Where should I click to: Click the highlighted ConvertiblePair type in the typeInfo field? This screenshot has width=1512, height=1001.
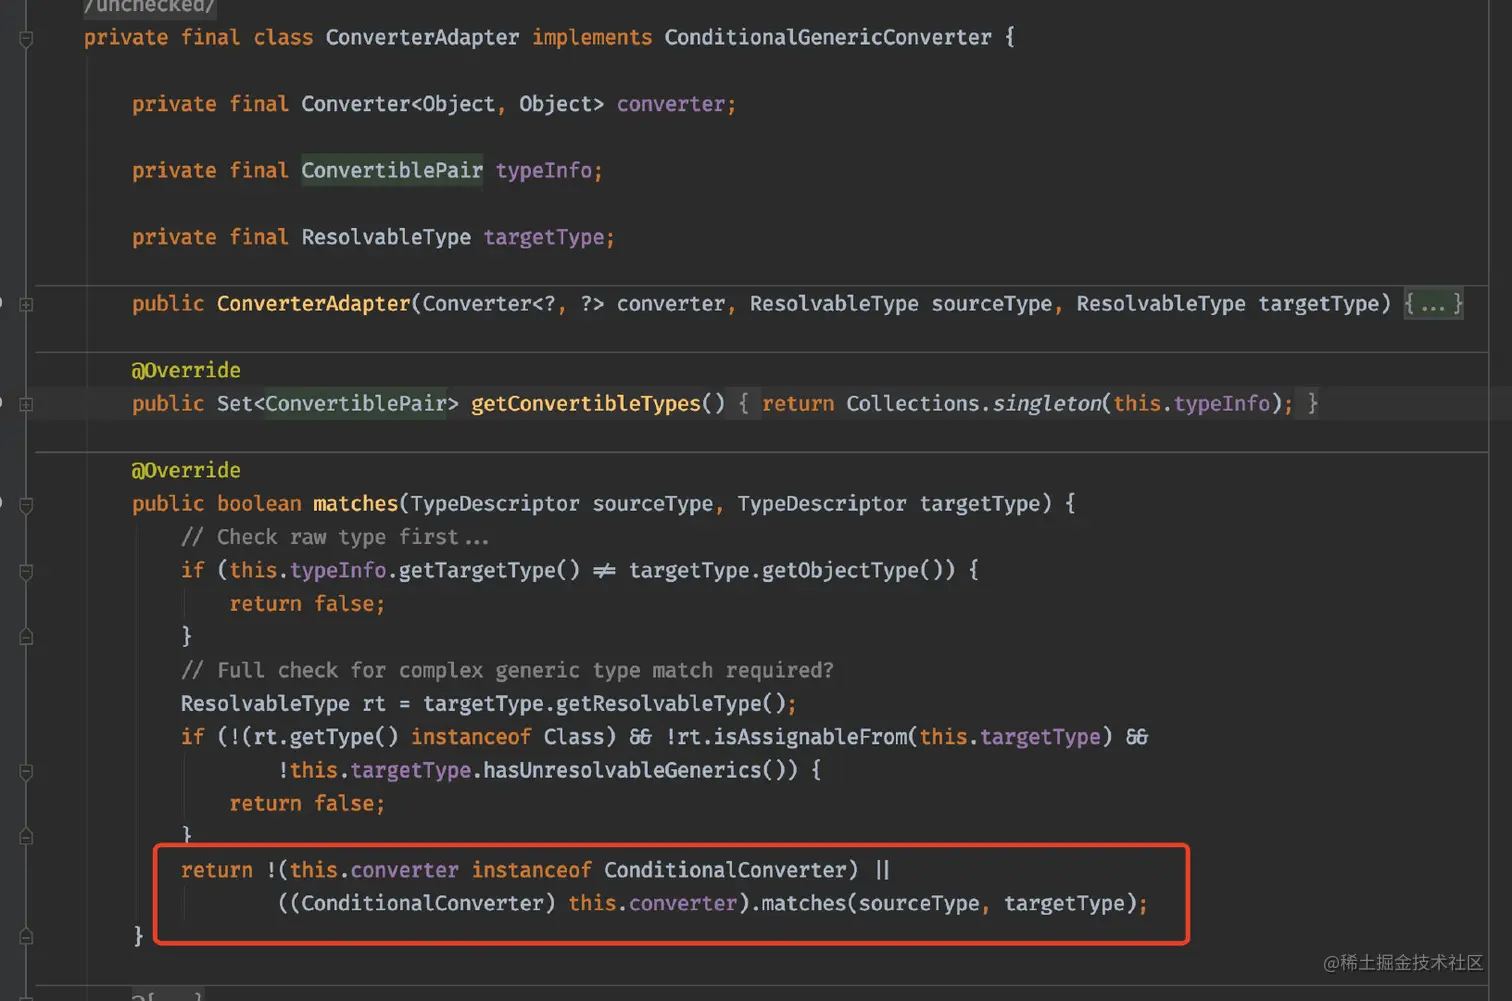392,171
